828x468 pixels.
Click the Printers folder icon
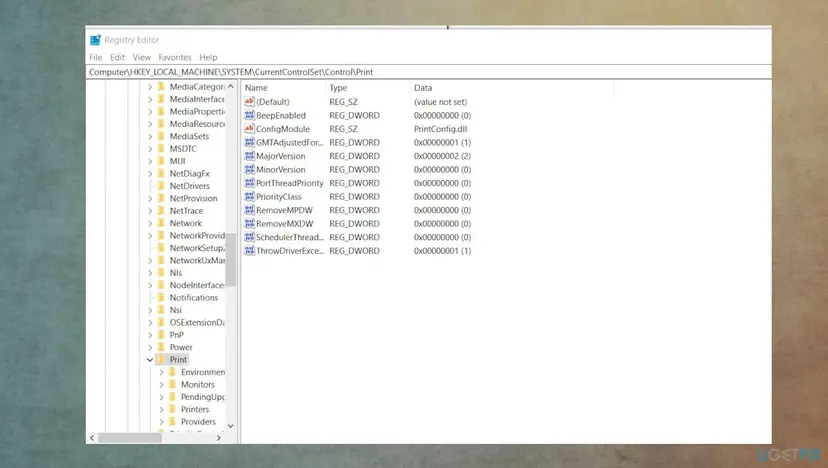(x=172, y=409)
